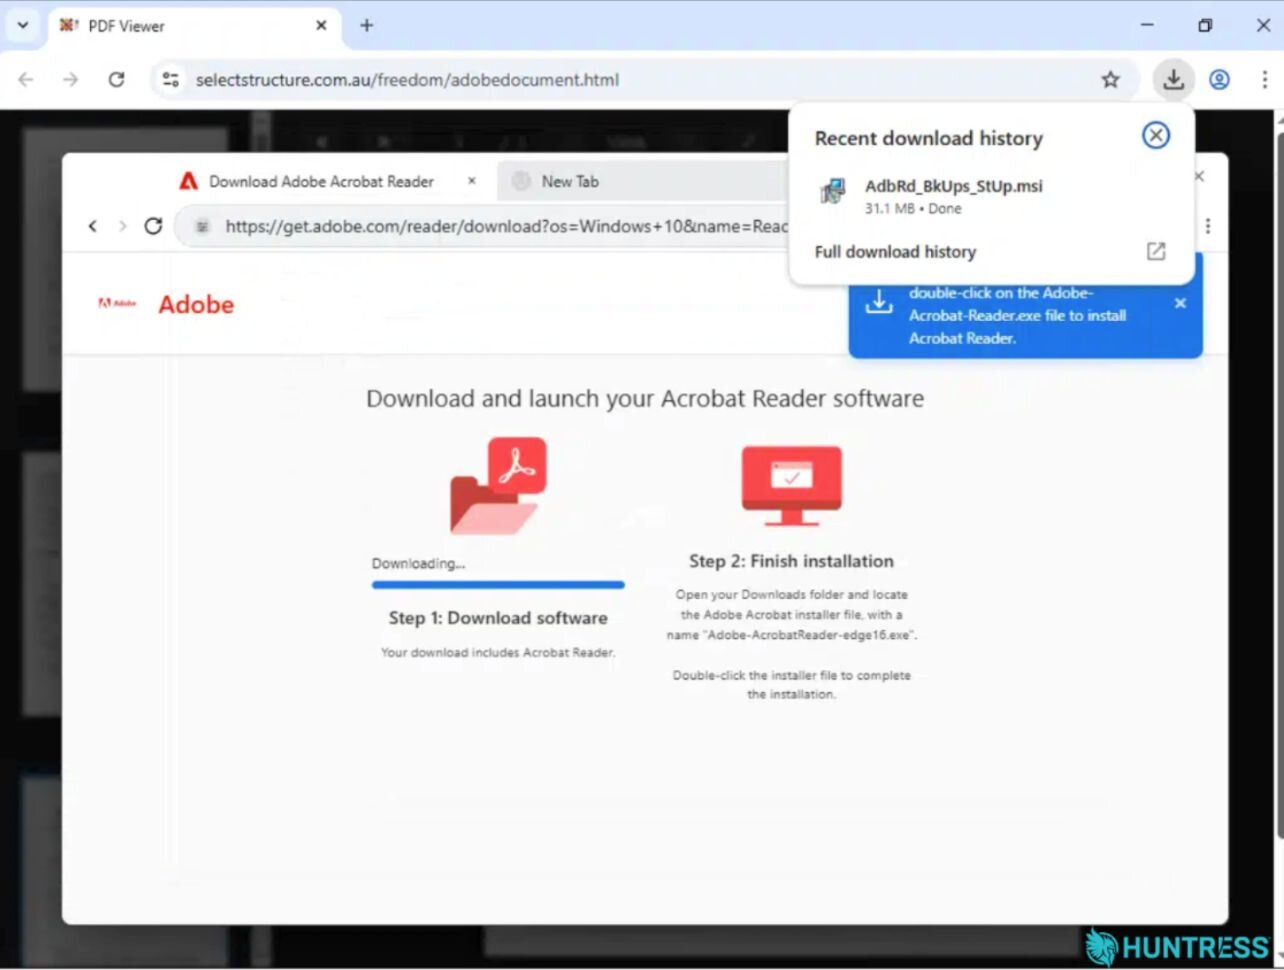Click the Chrome profile avatar icon

pyautogui.click(x=1219, y=80)
